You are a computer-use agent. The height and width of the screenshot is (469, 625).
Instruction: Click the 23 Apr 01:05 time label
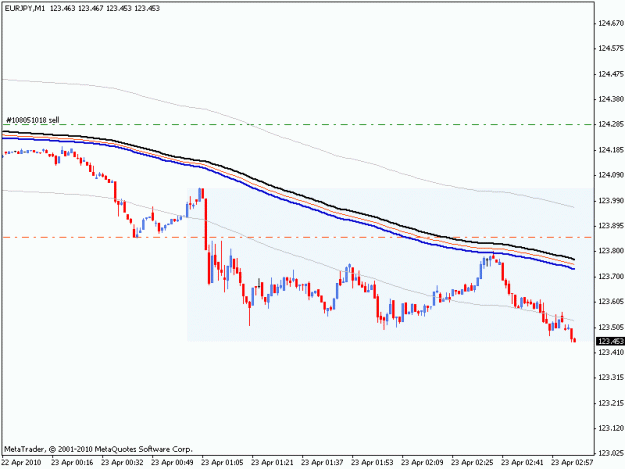(x=222, y=463)
